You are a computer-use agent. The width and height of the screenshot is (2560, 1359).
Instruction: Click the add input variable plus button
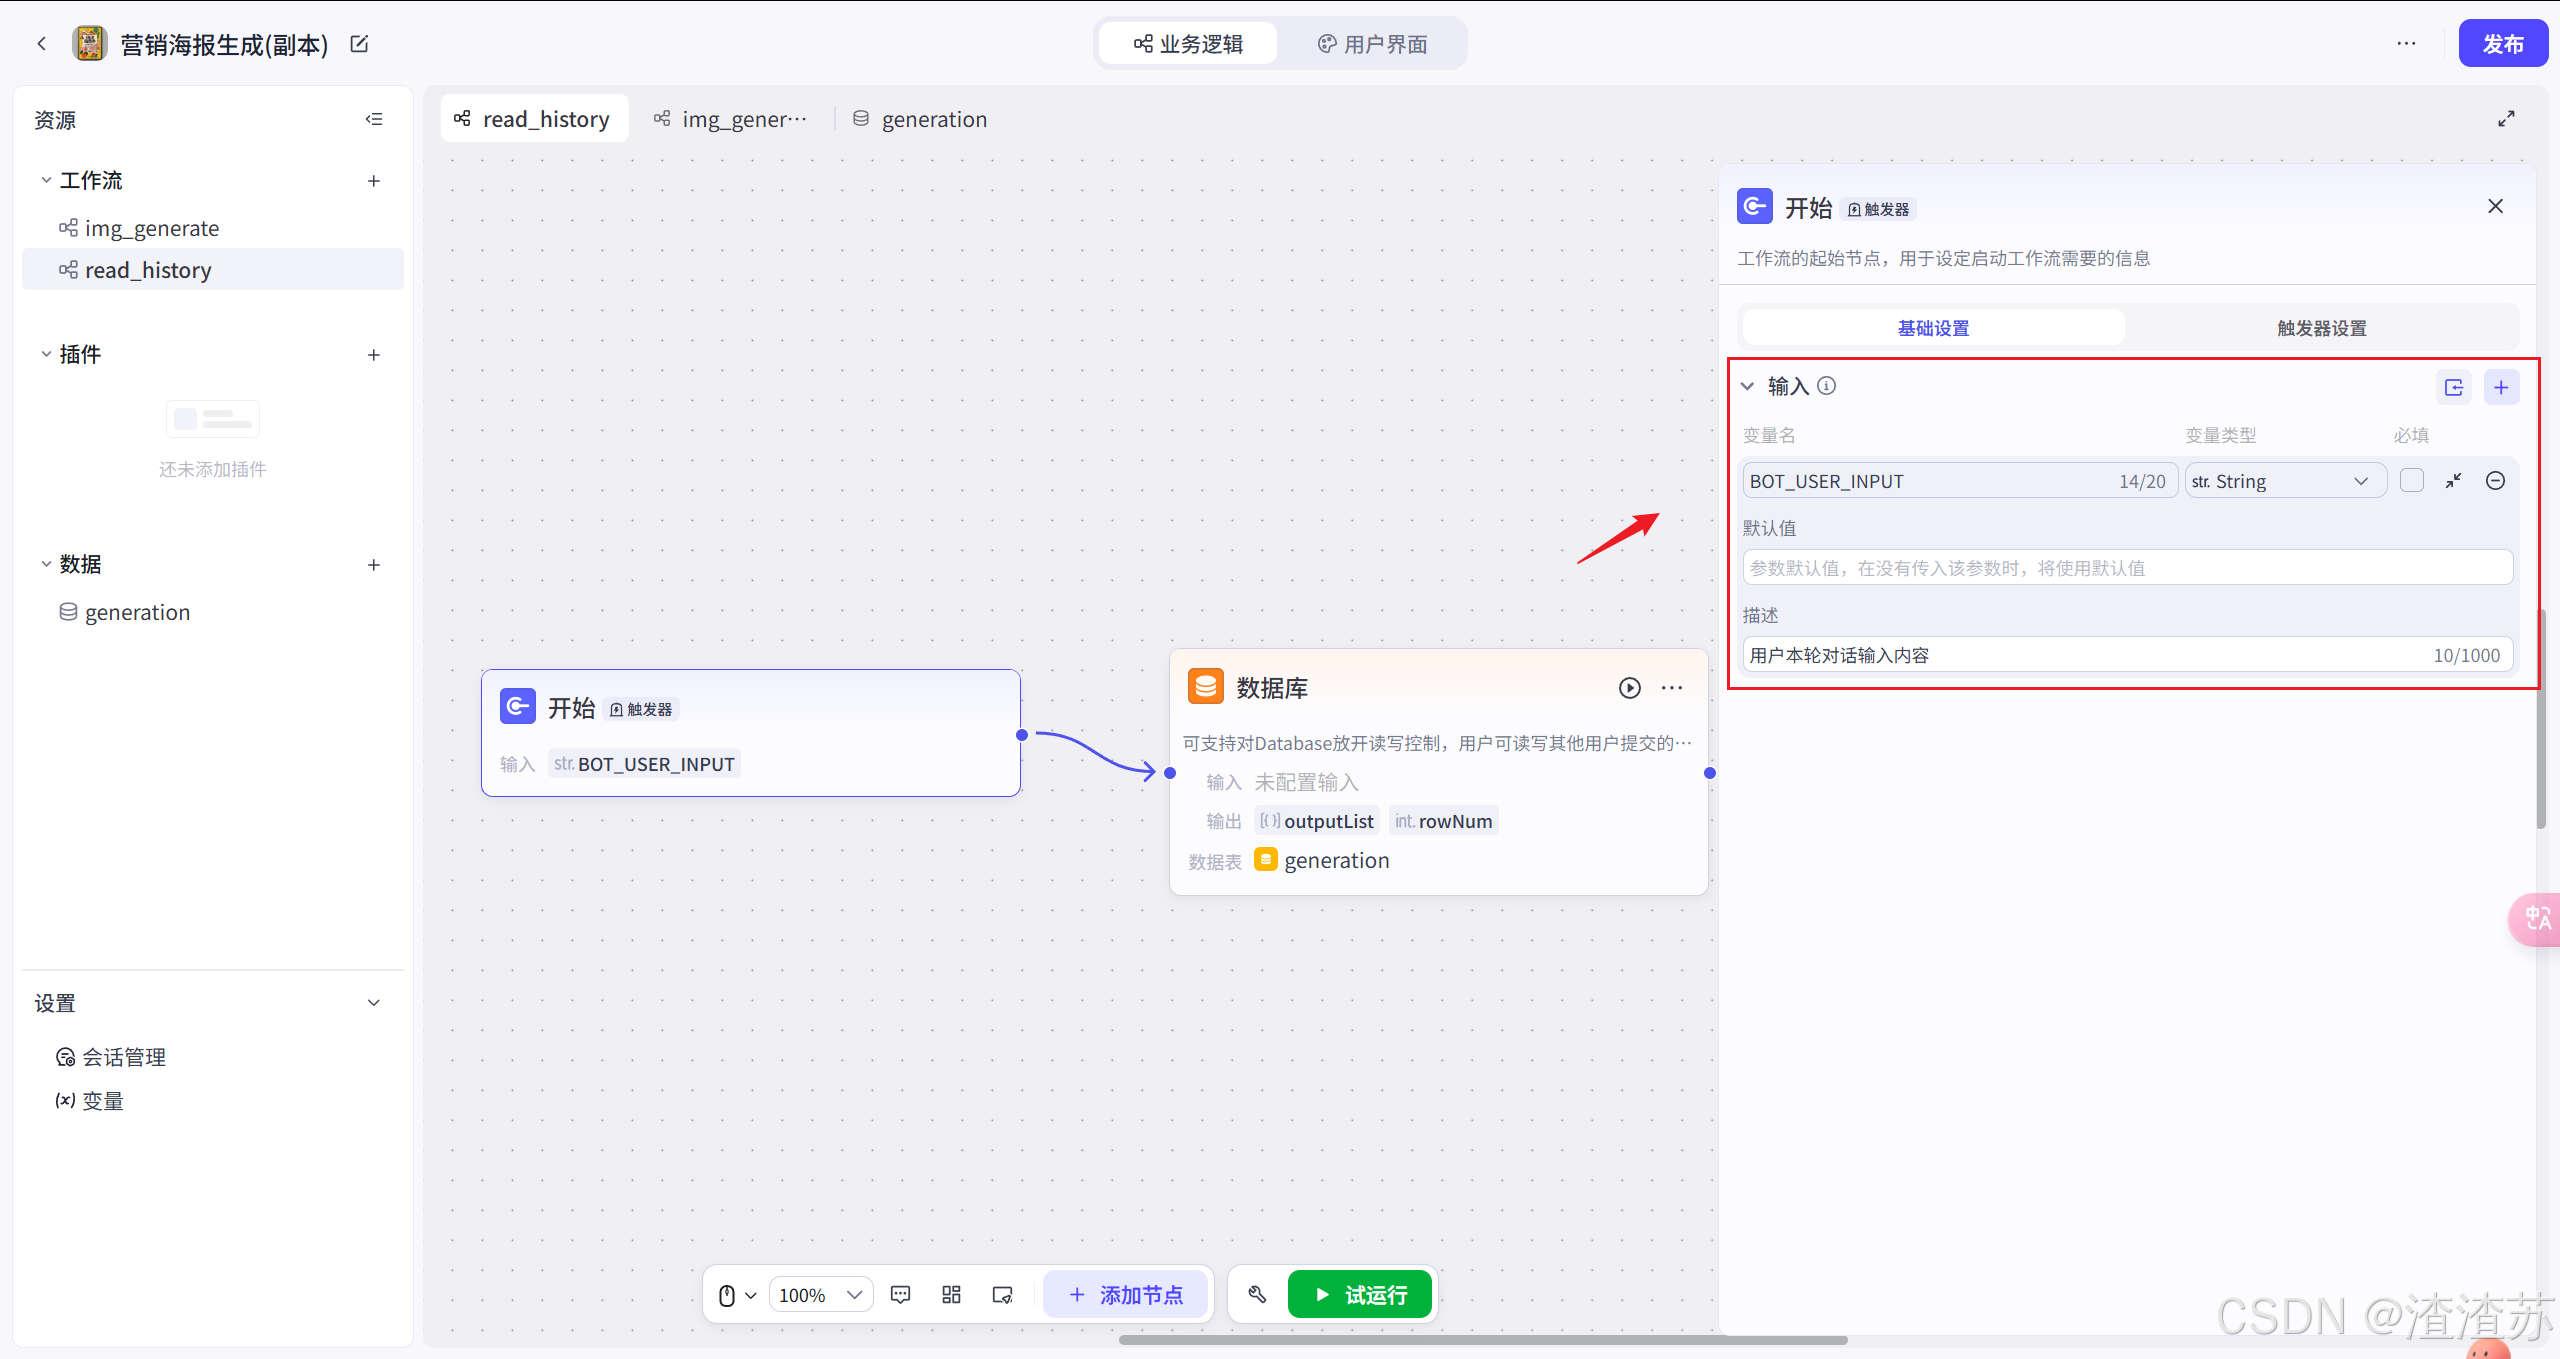[x=2500, y=387]
